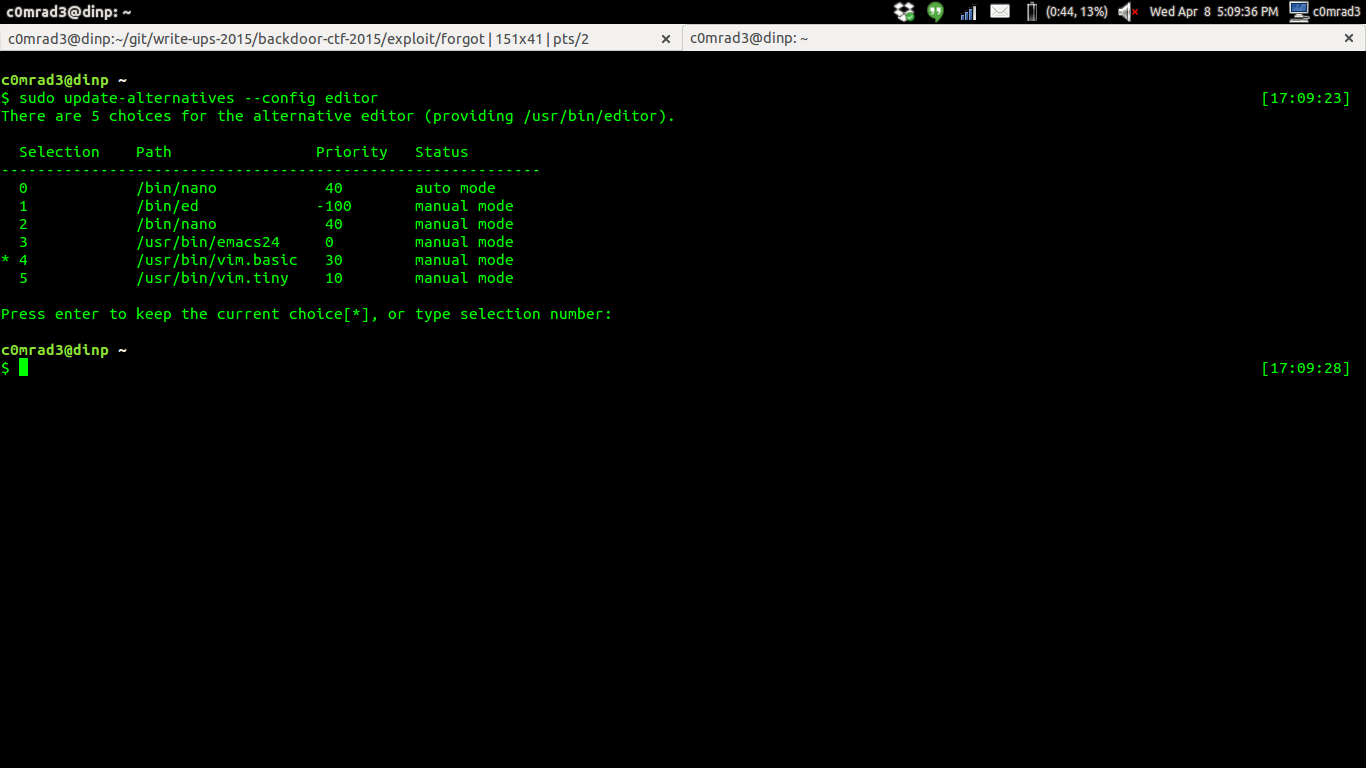This screenshot has width=1366, height=768.
Task: Close the exploit/forgot terminal tab
Action: coord(666,38)
